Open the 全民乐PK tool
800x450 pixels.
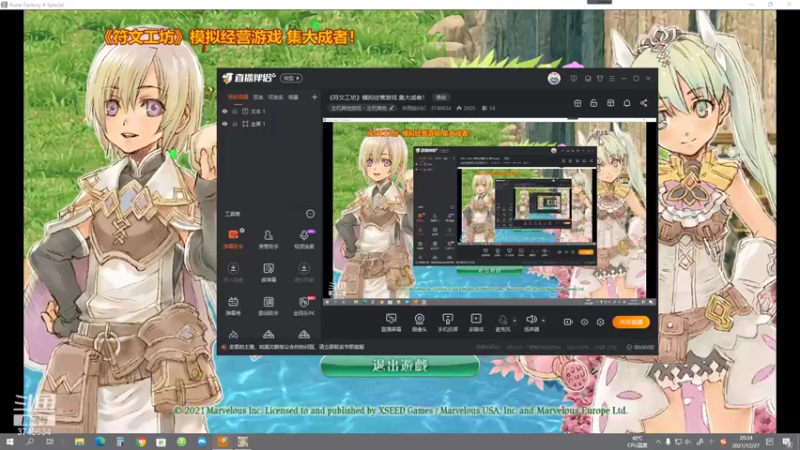[304, 306]
